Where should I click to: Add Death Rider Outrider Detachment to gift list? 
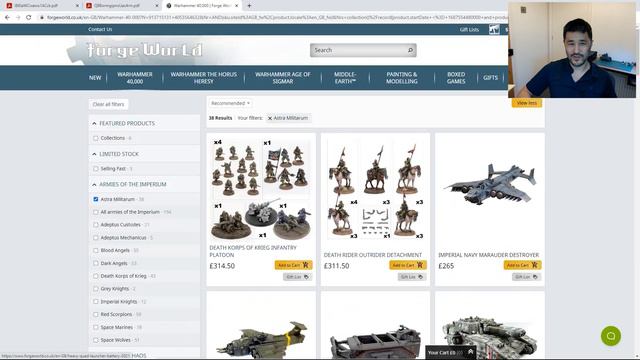point(412,277)
